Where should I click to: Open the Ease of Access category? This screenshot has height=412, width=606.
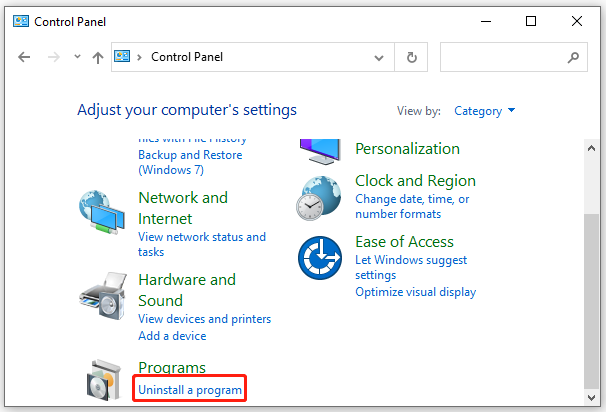(404, 242)
